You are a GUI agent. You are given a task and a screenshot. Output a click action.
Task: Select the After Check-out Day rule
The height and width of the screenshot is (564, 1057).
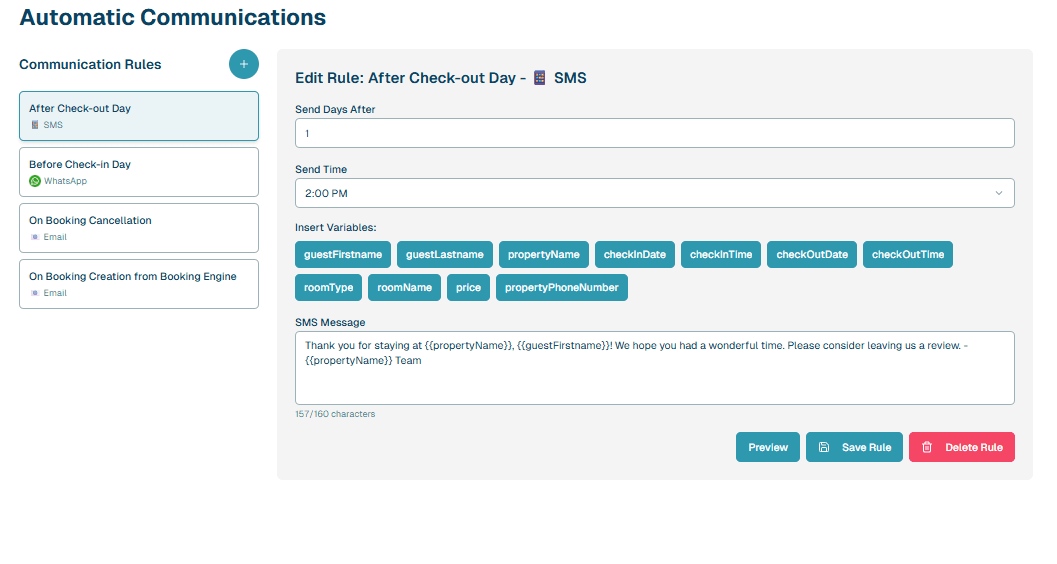138,116
